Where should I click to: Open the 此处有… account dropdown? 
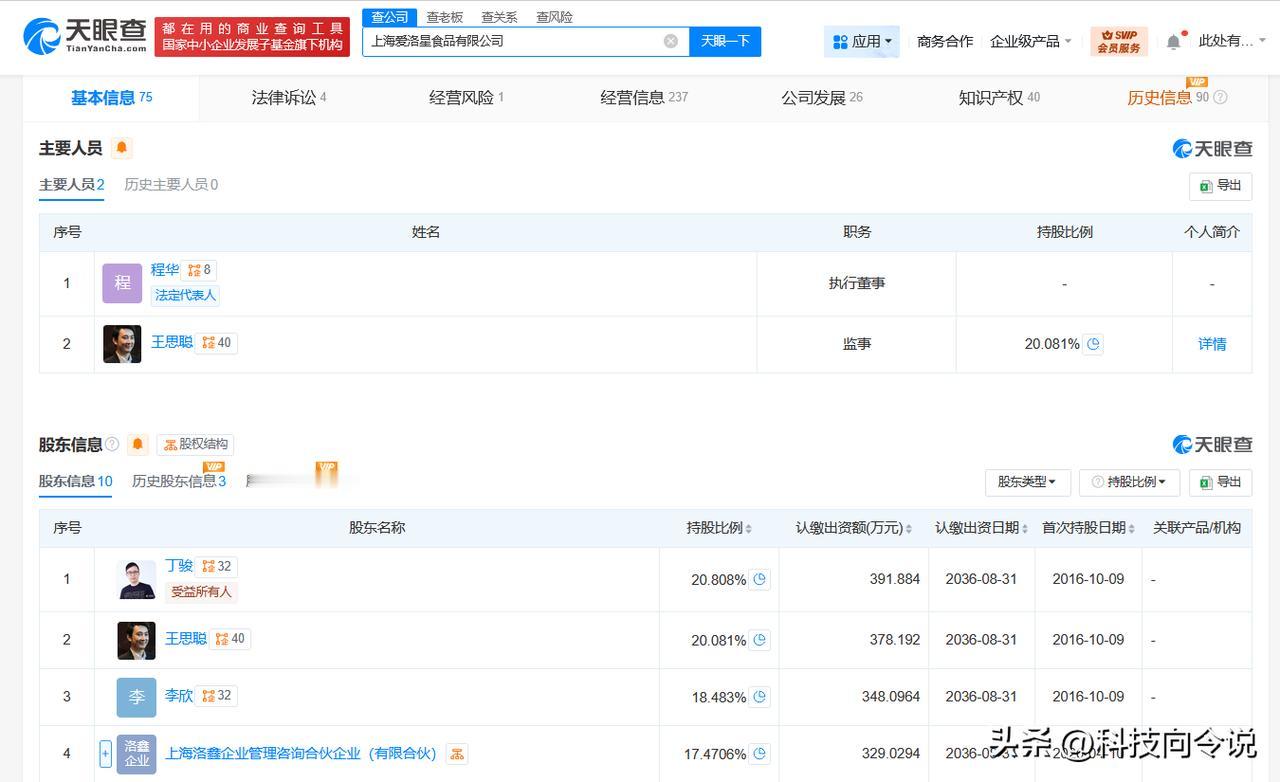(1232, 41)
